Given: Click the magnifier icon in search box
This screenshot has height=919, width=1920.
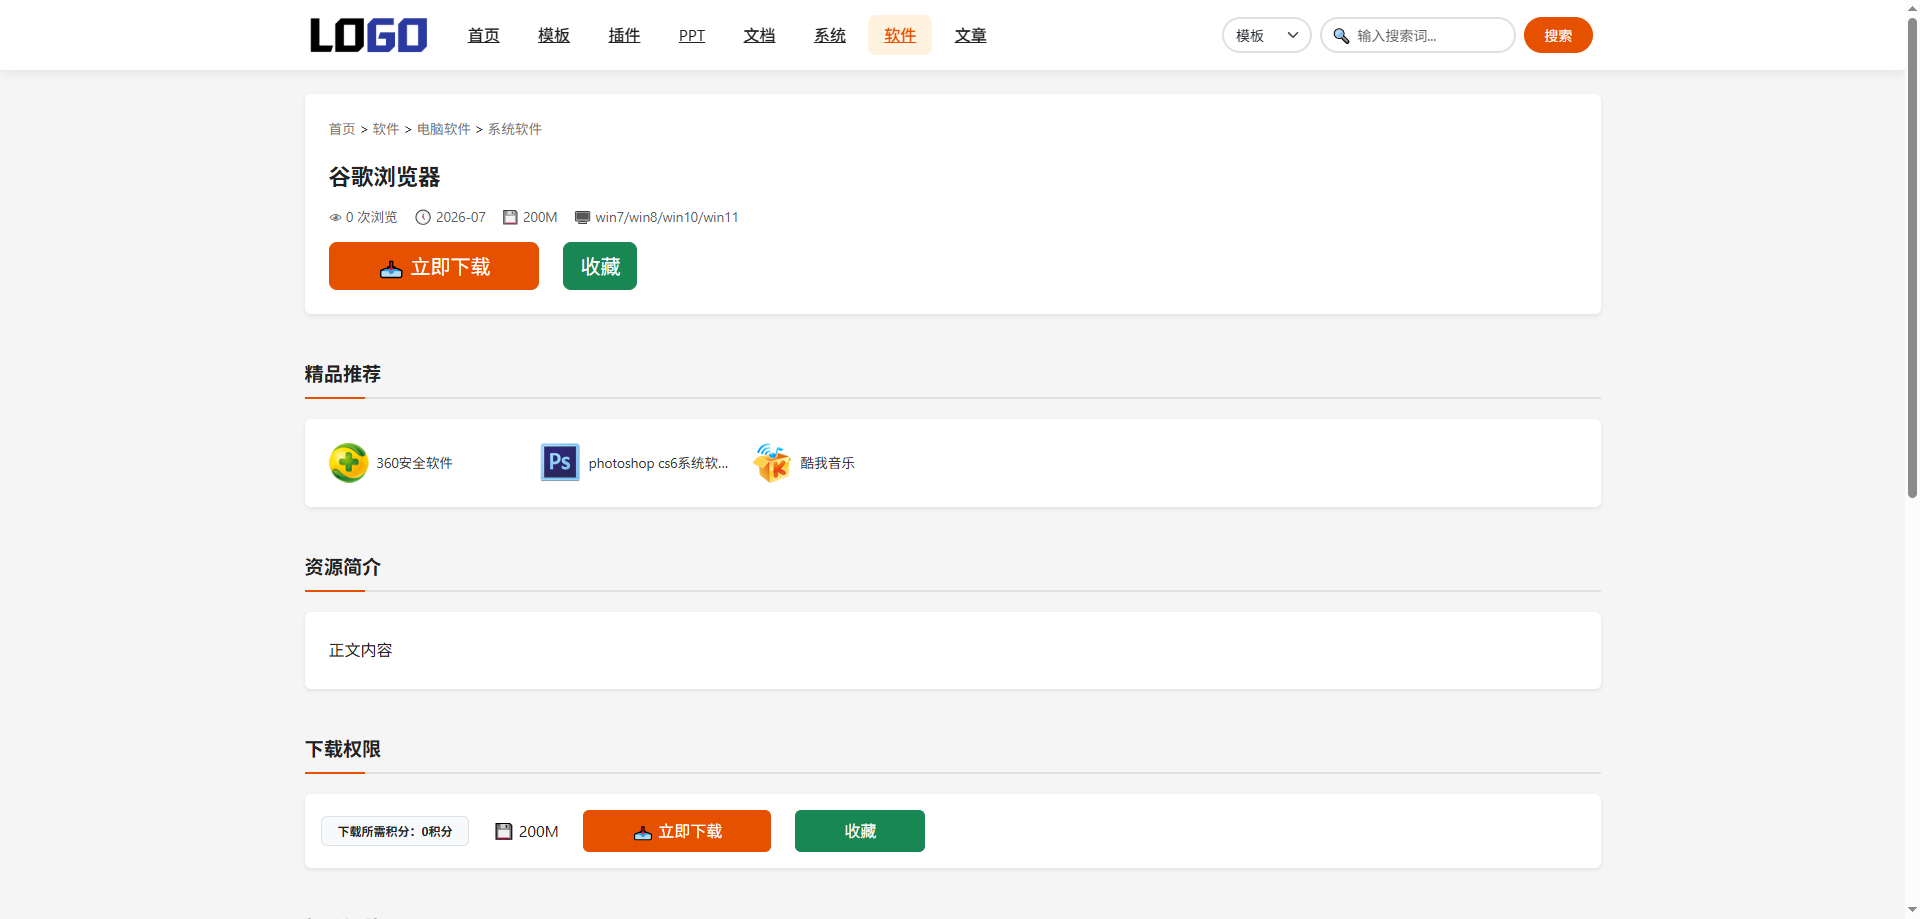Looking at the screenshot, I should tap(1341, 36).
